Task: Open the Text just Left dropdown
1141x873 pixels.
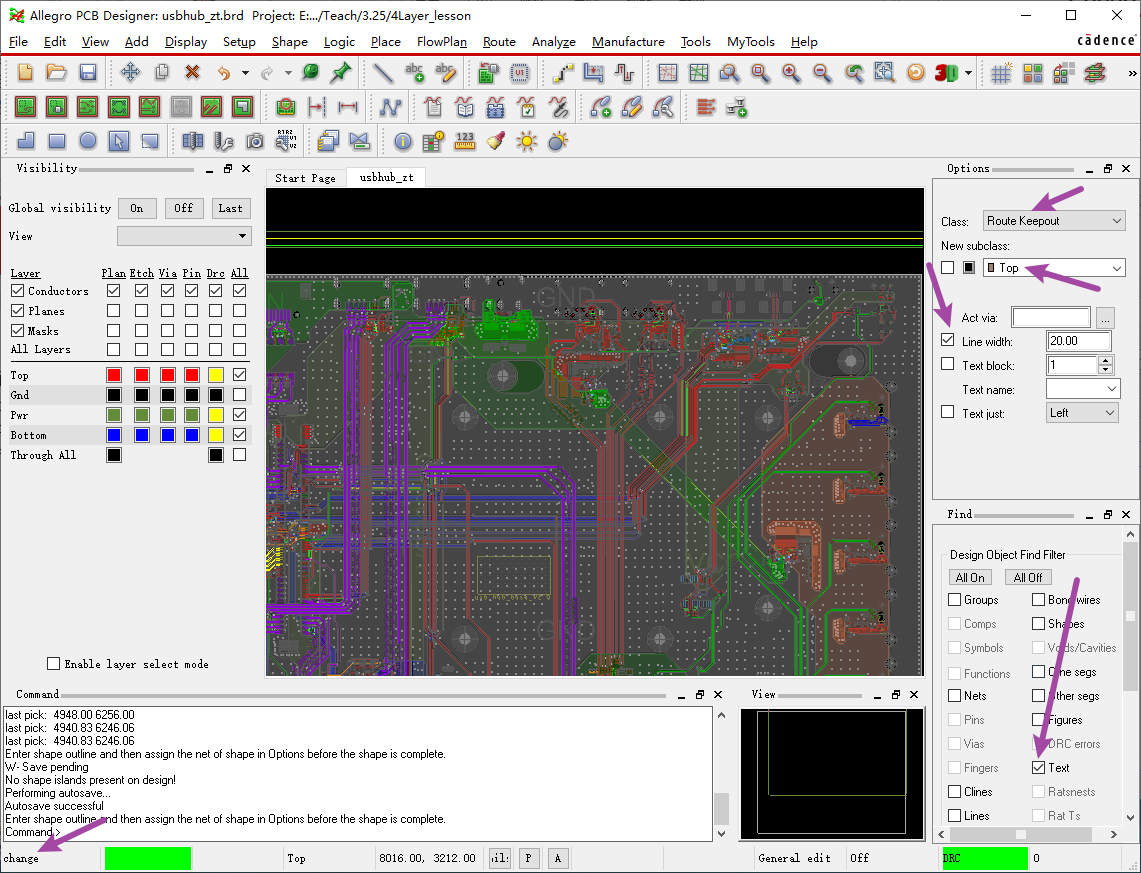Action: [1082, 412]
